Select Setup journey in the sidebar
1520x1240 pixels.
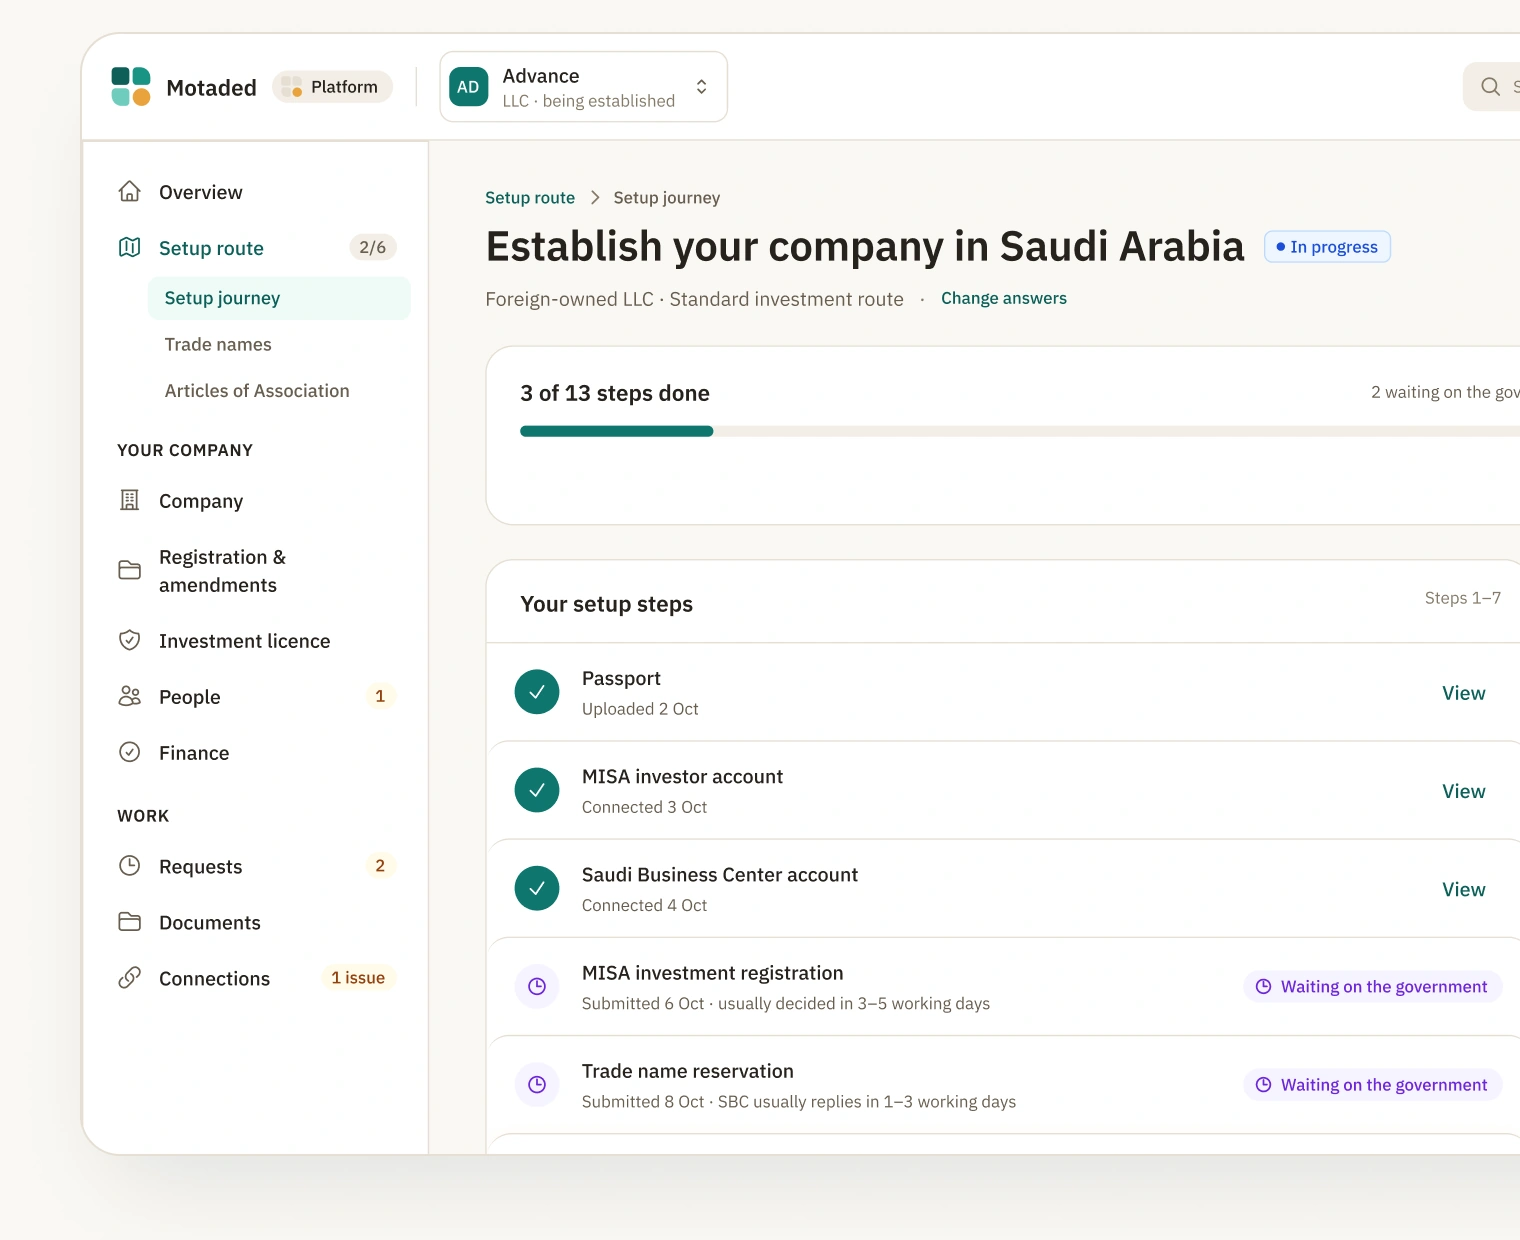pyautogui.click(x=279, y=298)
